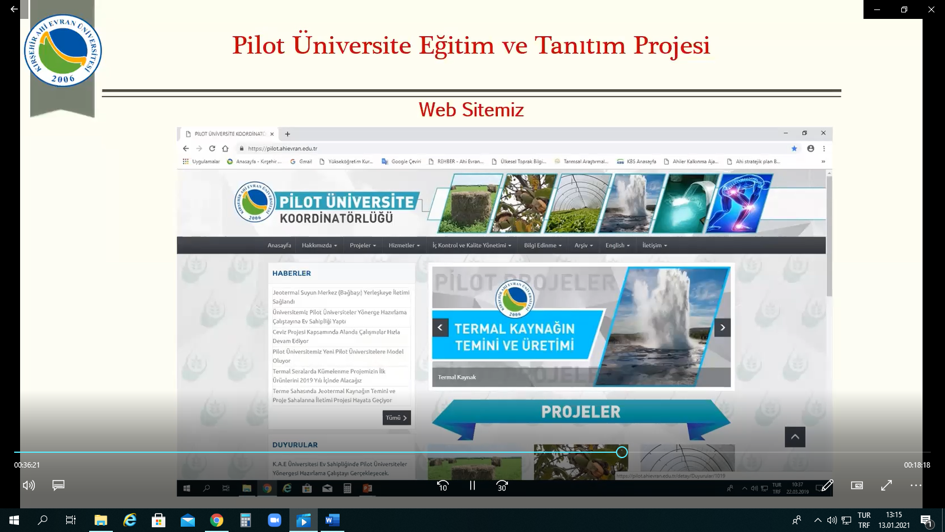Click the scroll-to-top arrow button
This screenshot has width=945, height=532.
tap(795, 437)
